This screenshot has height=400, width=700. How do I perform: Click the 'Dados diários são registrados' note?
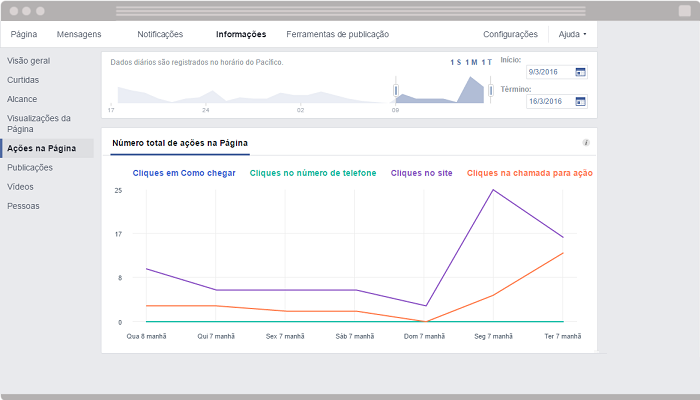(x=197, y=62)
